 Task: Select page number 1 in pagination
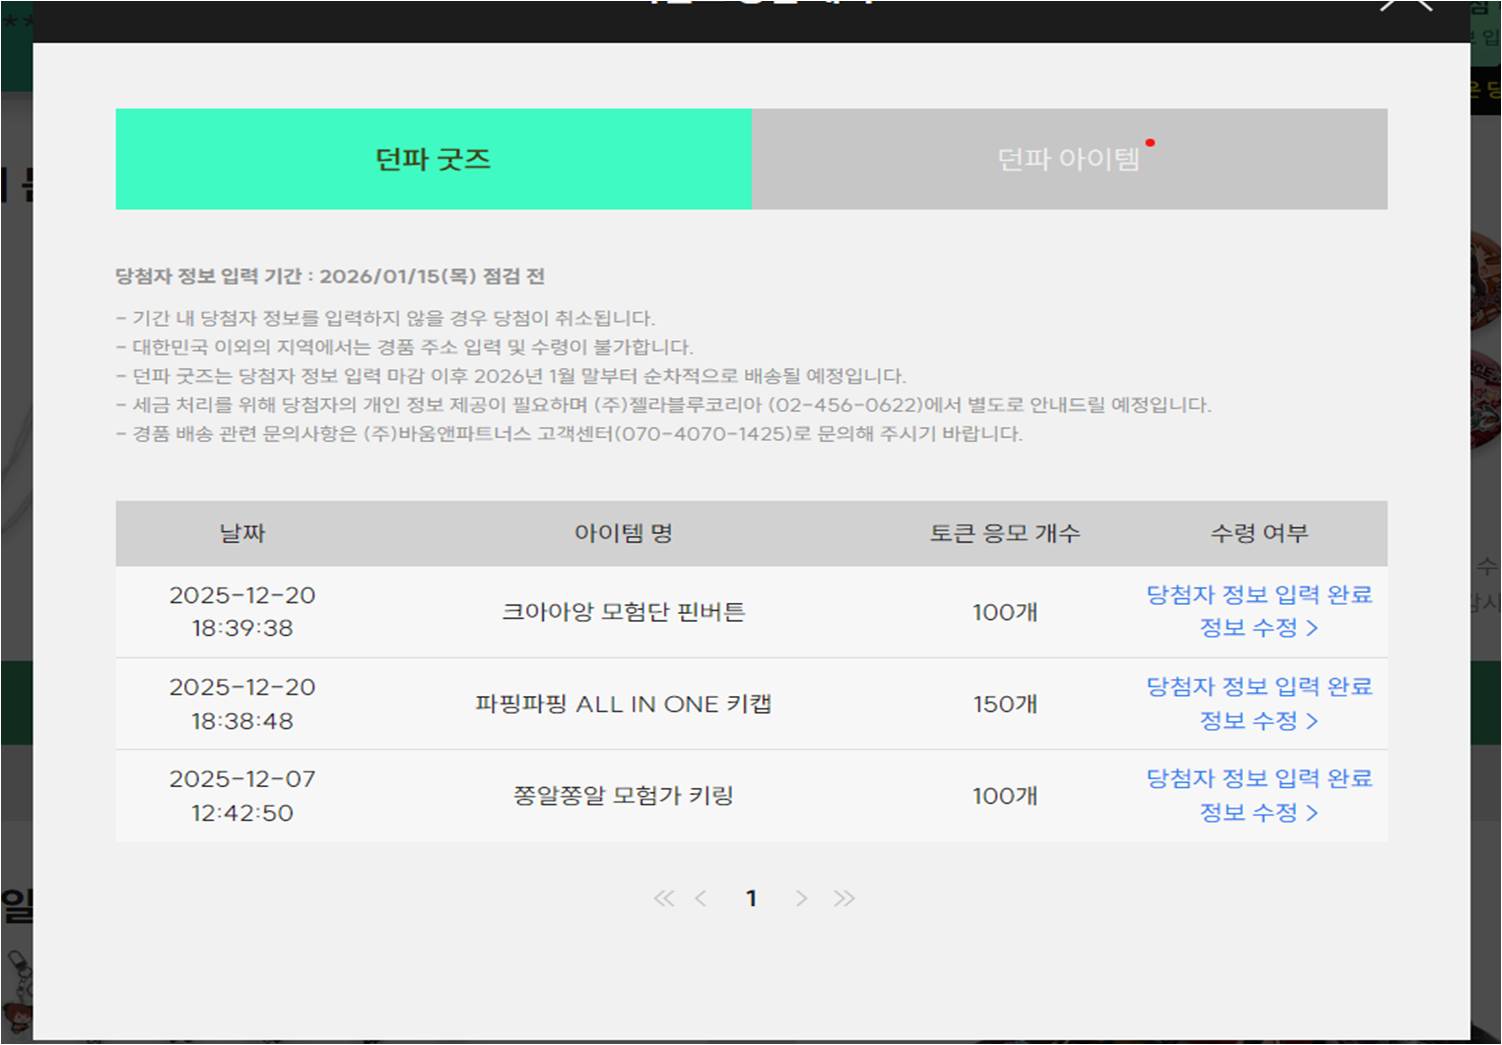pyautogui.click(x=751, y=898)
